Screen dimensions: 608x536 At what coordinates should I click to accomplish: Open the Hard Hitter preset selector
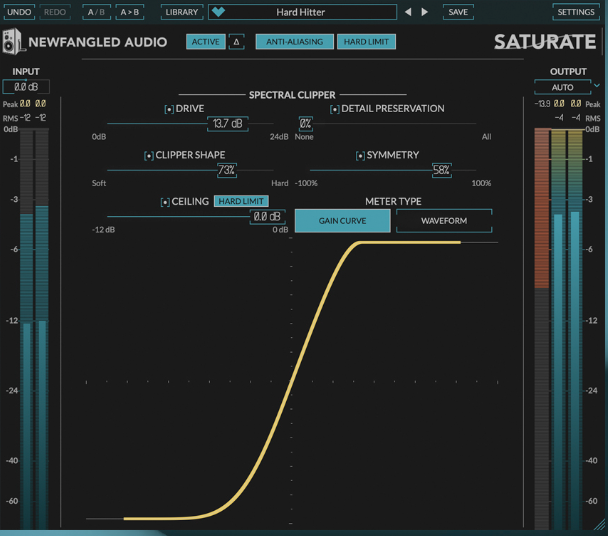point(302,12)
